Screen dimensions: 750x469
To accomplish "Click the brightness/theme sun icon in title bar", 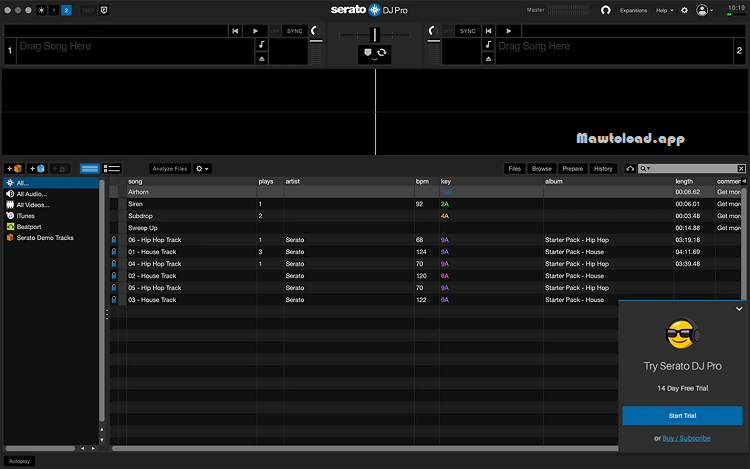I will point(42,10).
